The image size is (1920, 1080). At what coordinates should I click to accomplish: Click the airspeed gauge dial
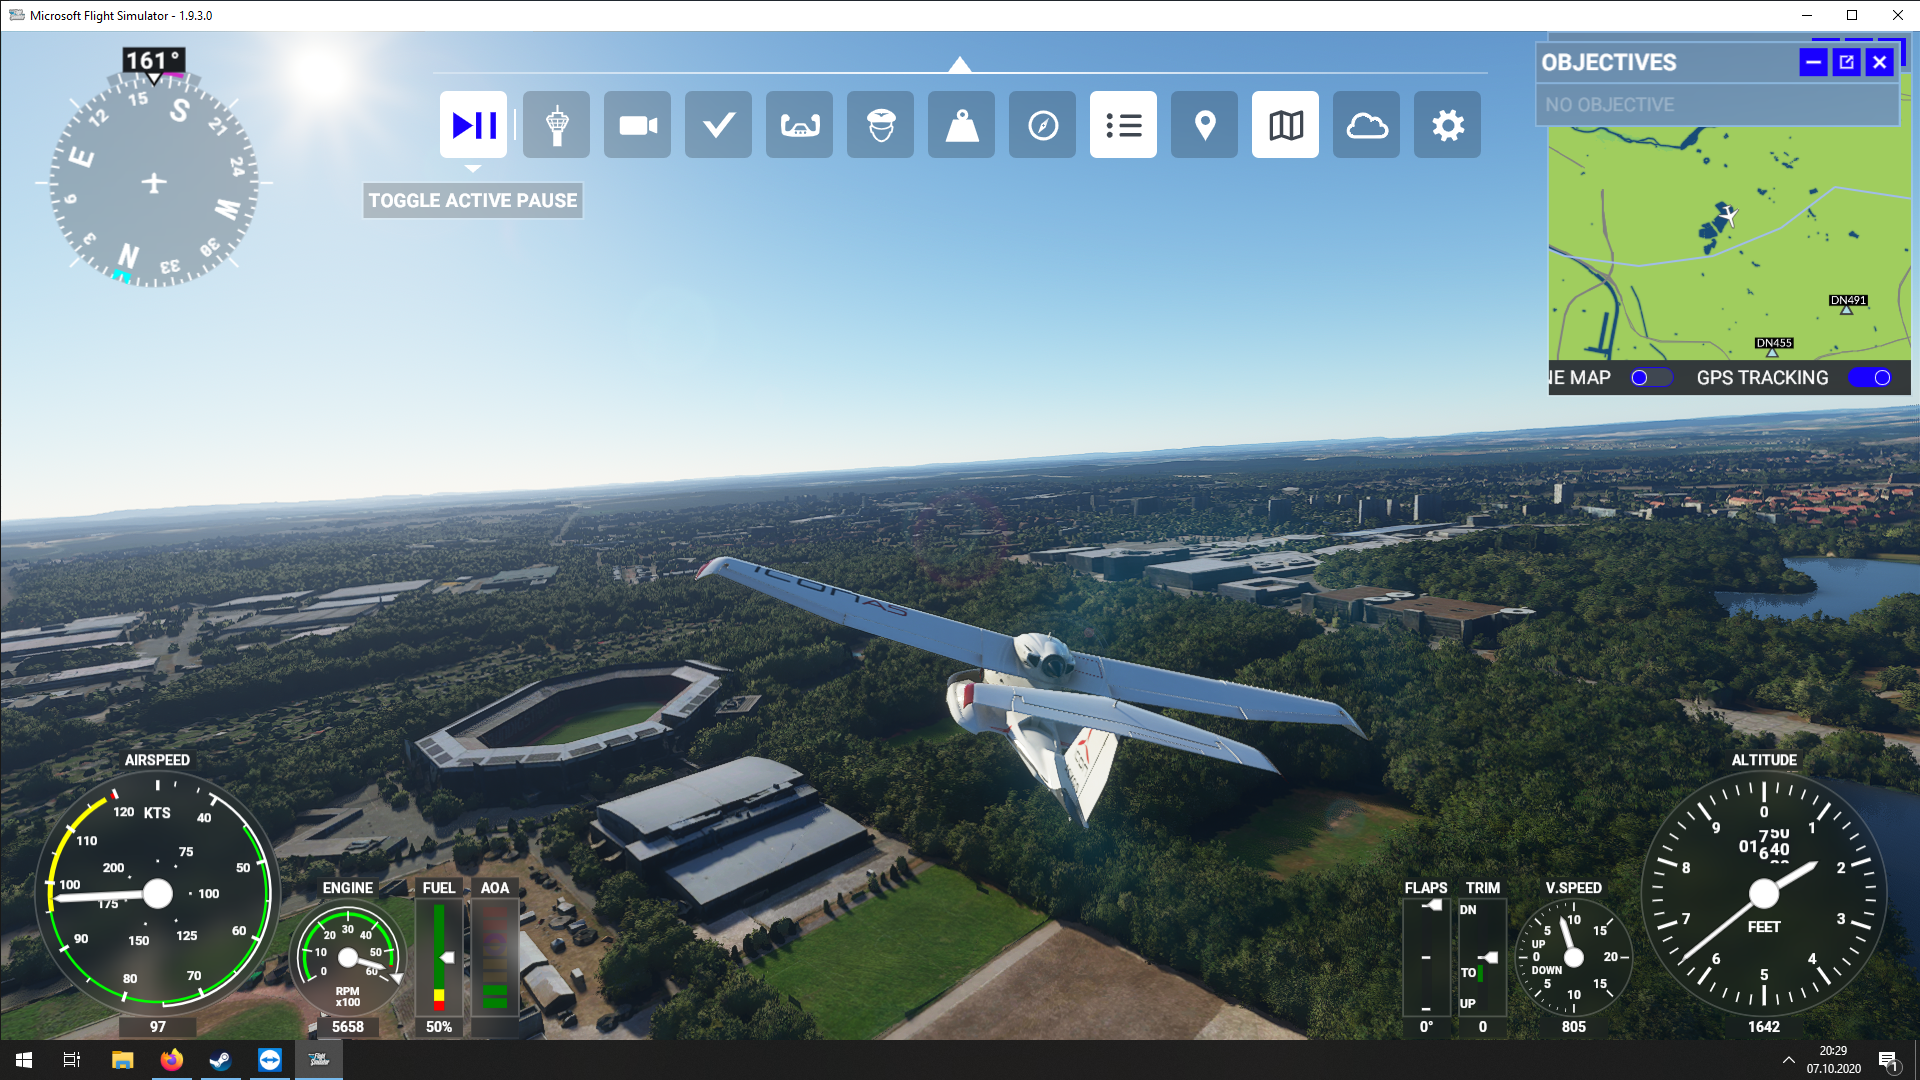[x=158, y=893]
